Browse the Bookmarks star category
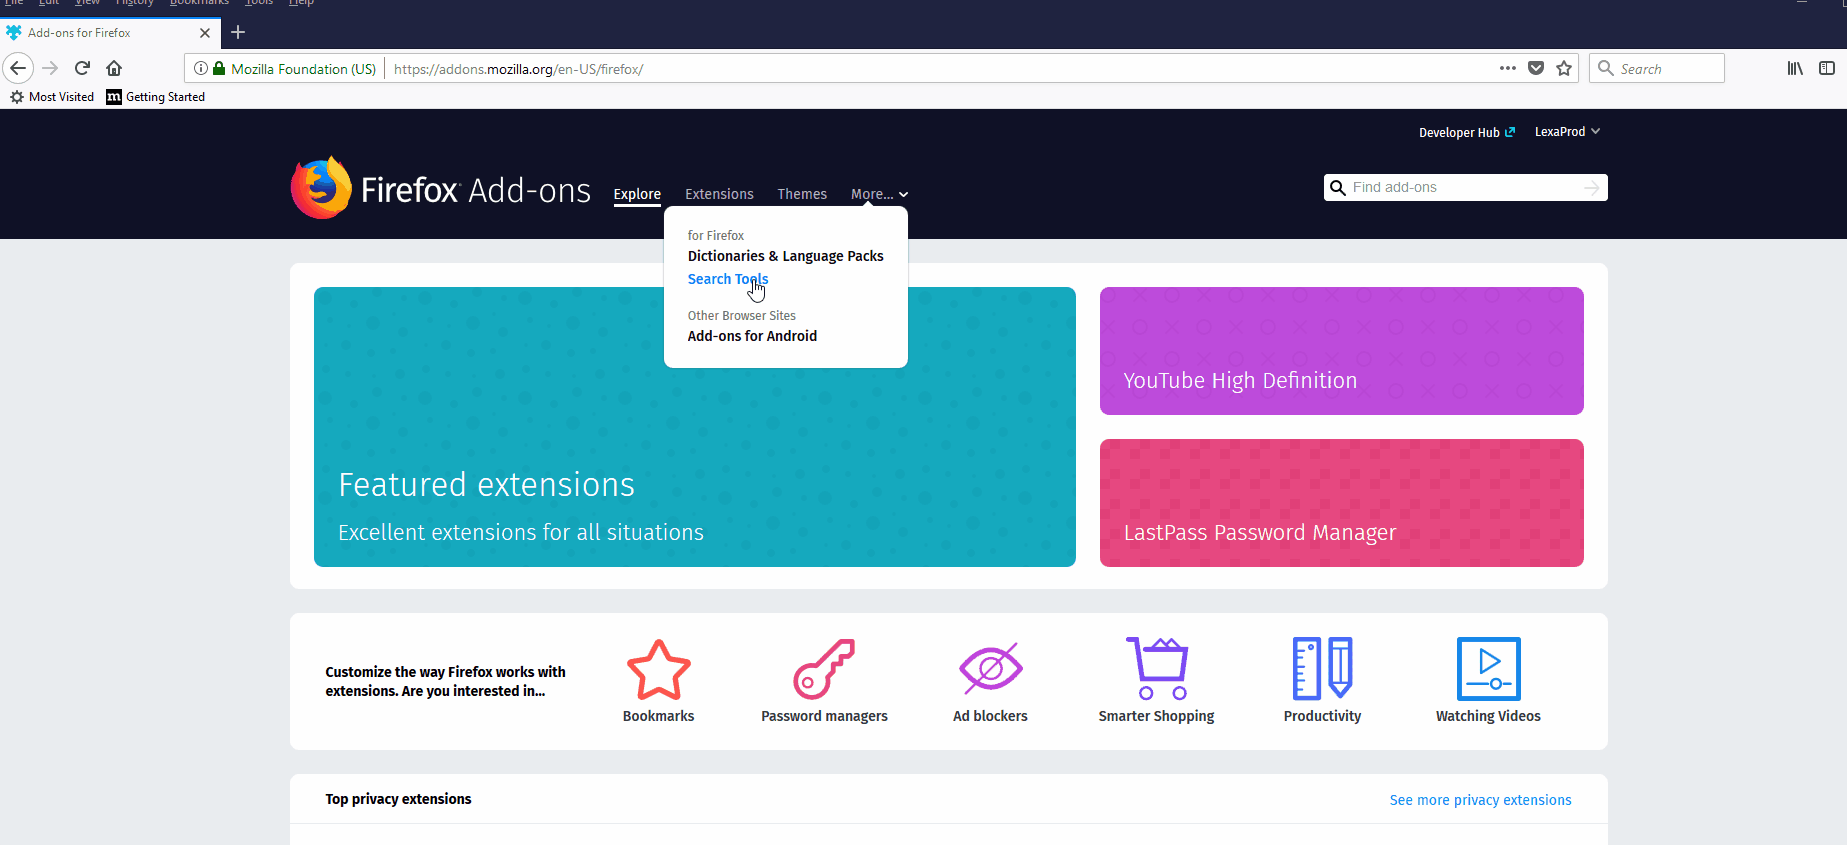This screenshot has width=1847, height=845. coord(658,680)
